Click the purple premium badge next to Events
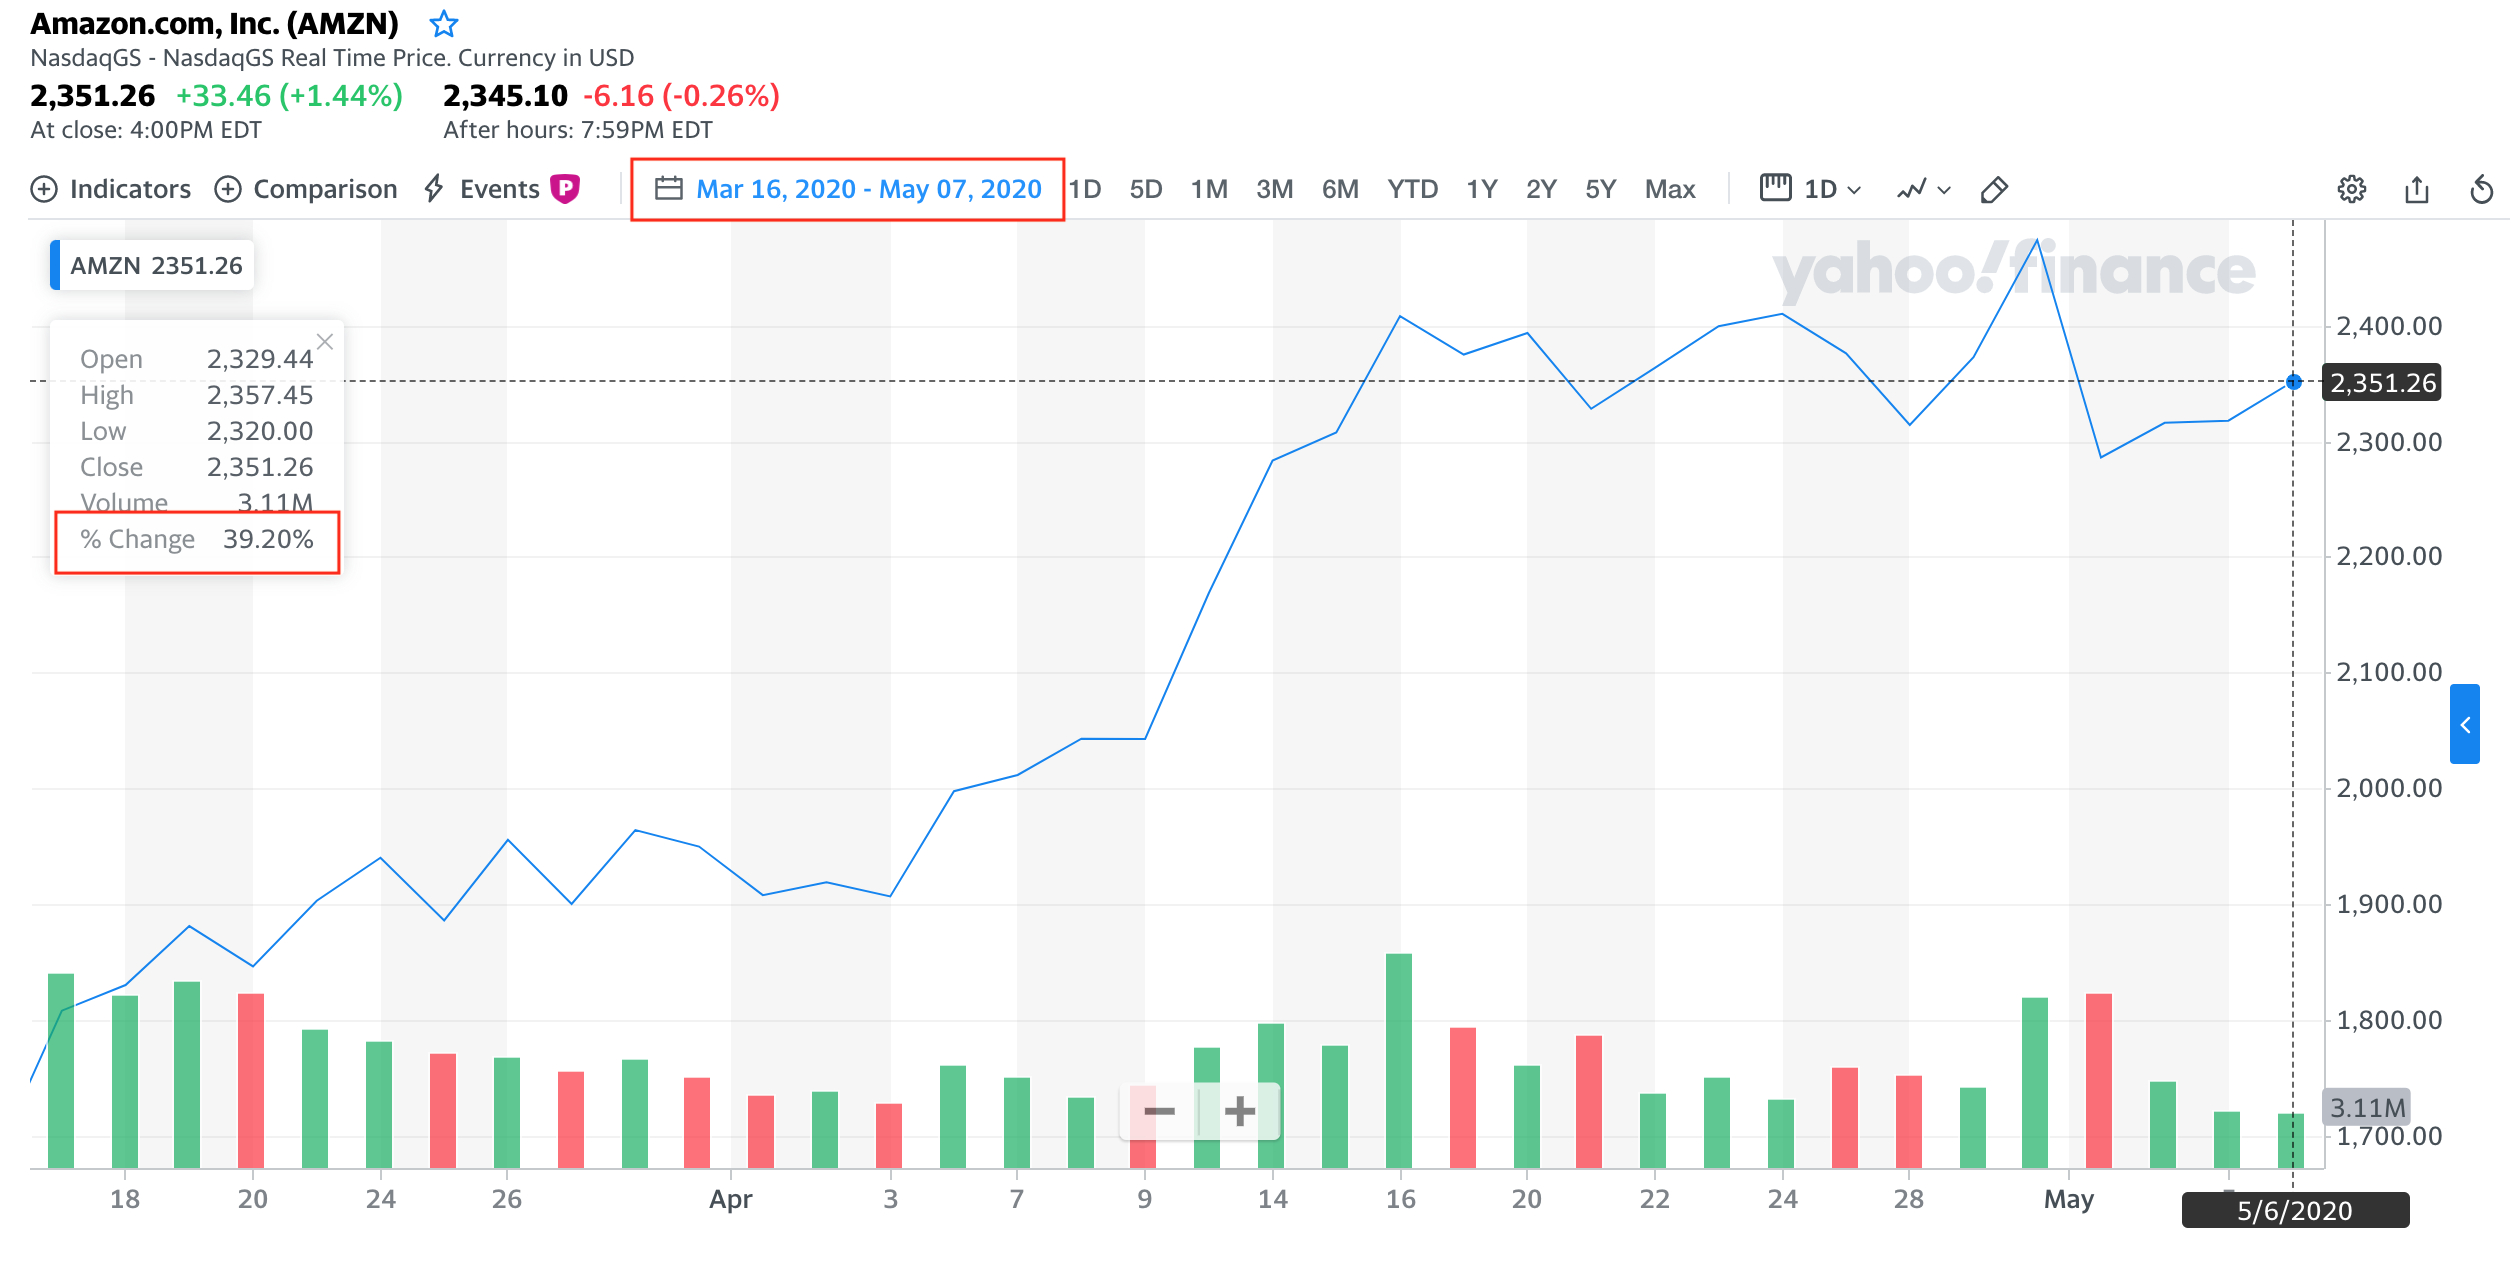 click(565, 188)
